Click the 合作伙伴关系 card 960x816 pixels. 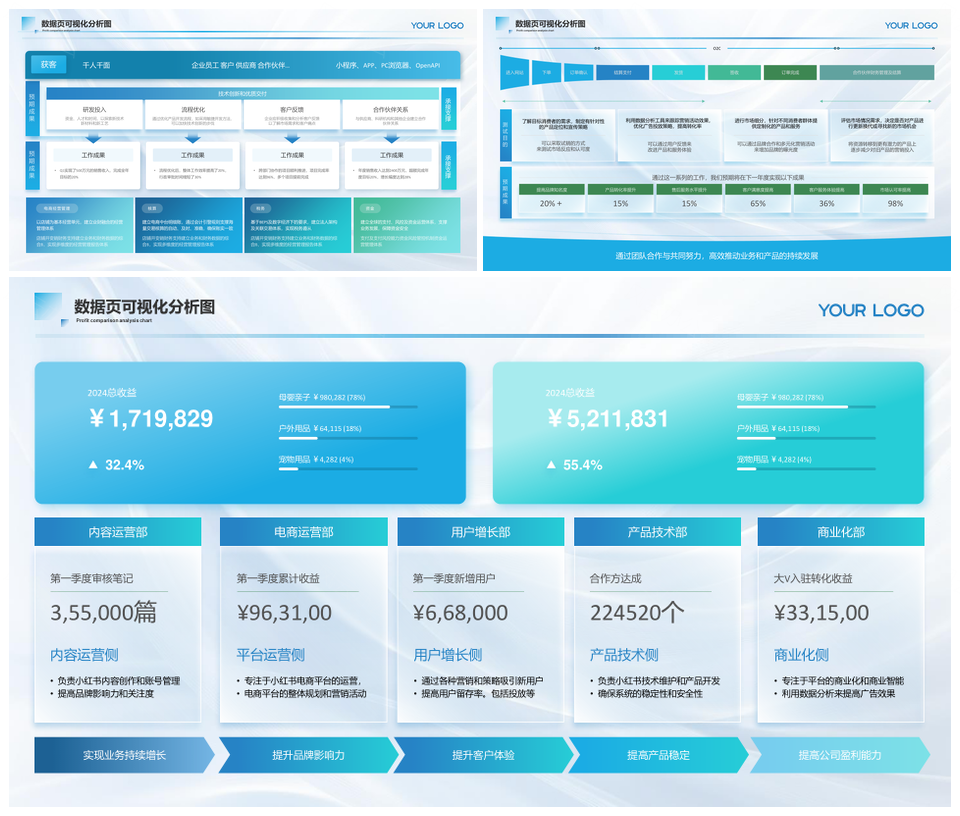(x=391, y=114)
